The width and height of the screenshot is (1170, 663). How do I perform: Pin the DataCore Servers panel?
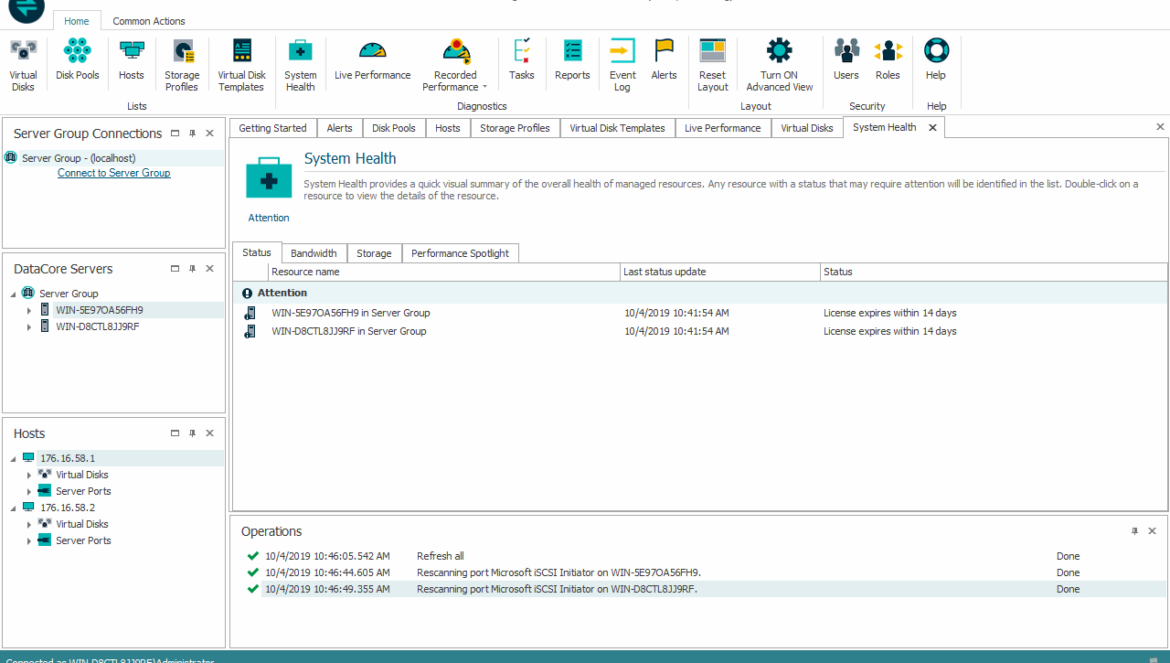point(193,268)
